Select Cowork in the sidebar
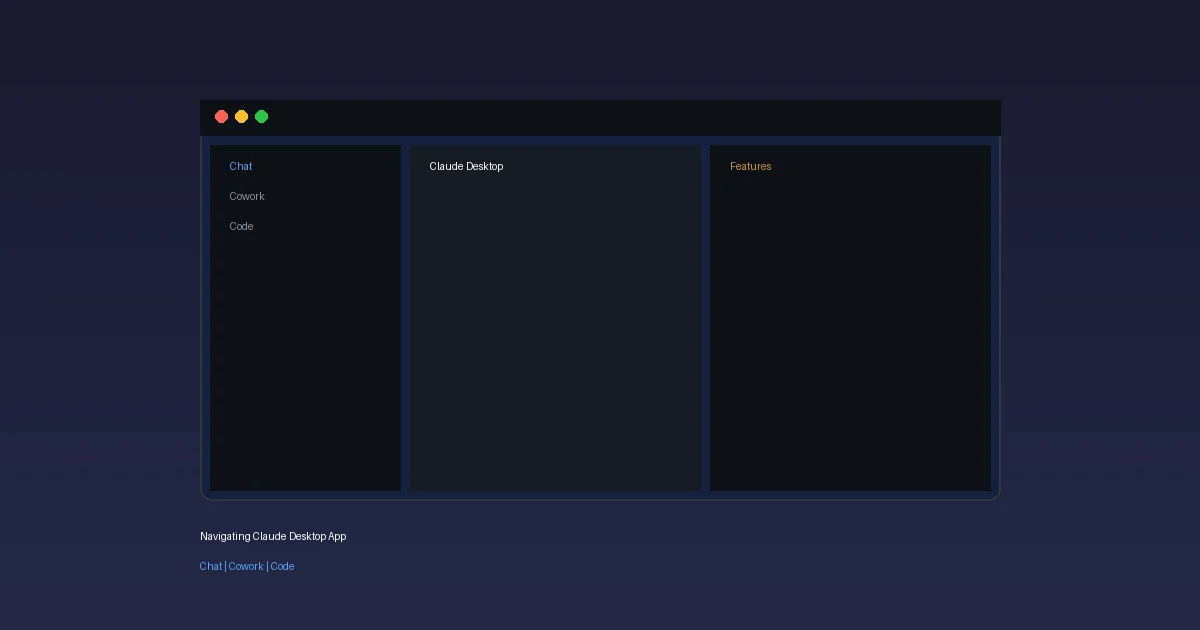Viewport: 1200px width, 630px height. tap(247, 196)
